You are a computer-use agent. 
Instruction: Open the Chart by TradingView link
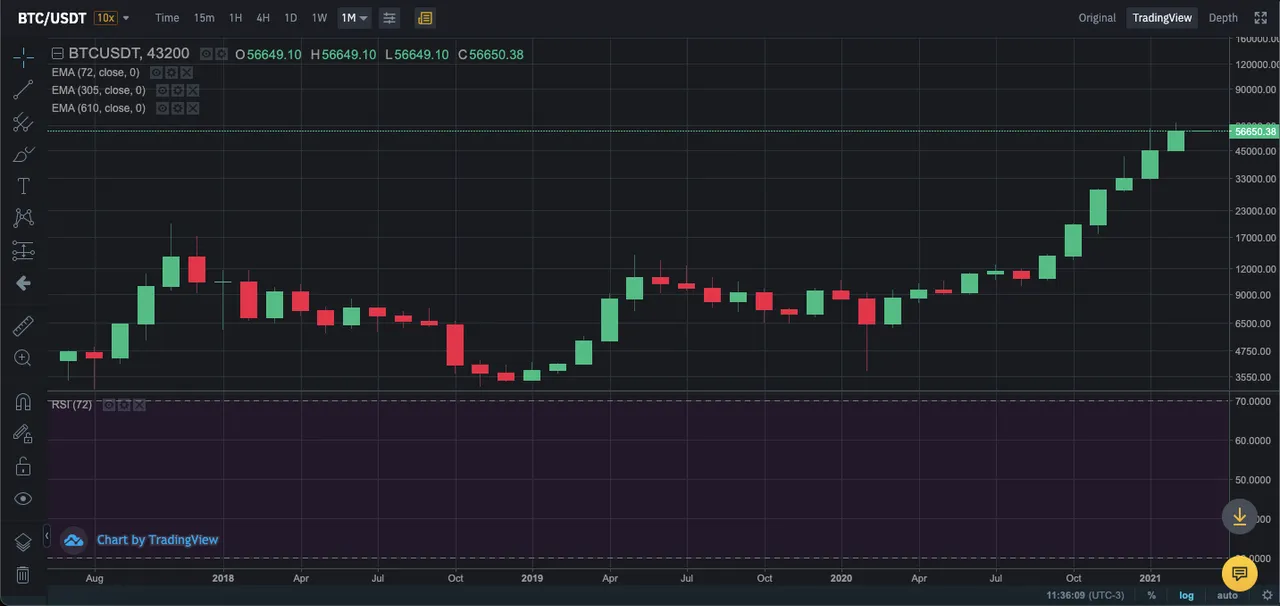pyautogui.click(x=157, y=540)
